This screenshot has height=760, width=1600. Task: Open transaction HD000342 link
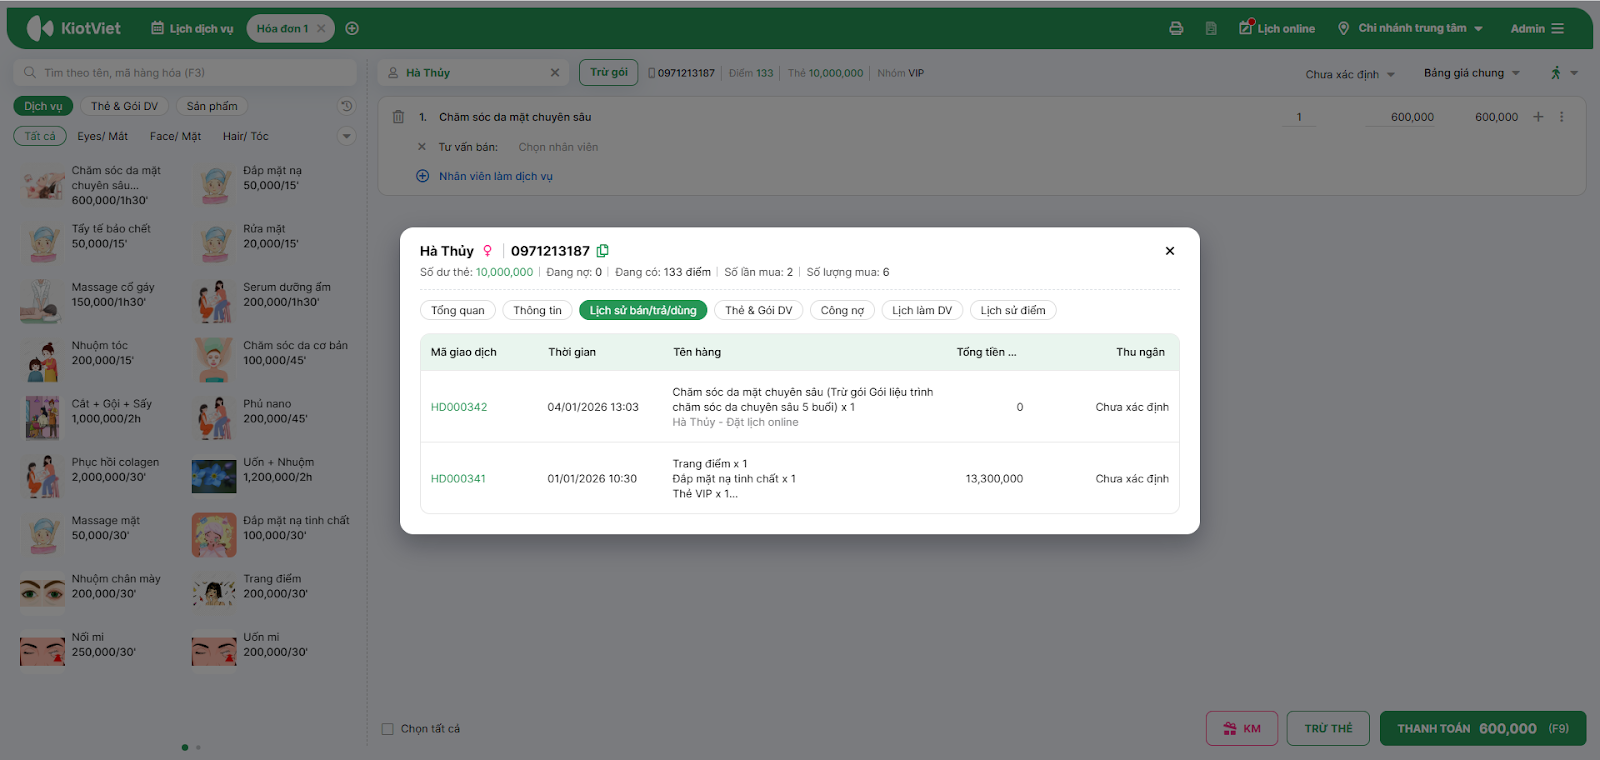459,407
